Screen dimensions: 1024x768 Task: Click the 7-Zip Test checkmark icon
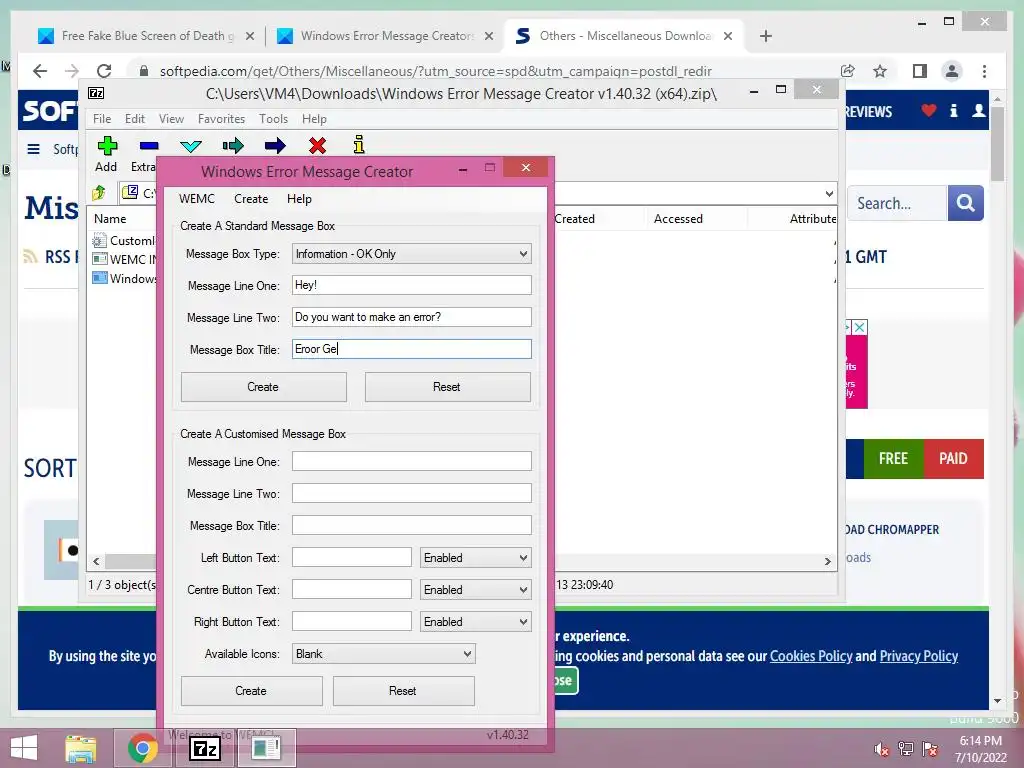[191, 146]
